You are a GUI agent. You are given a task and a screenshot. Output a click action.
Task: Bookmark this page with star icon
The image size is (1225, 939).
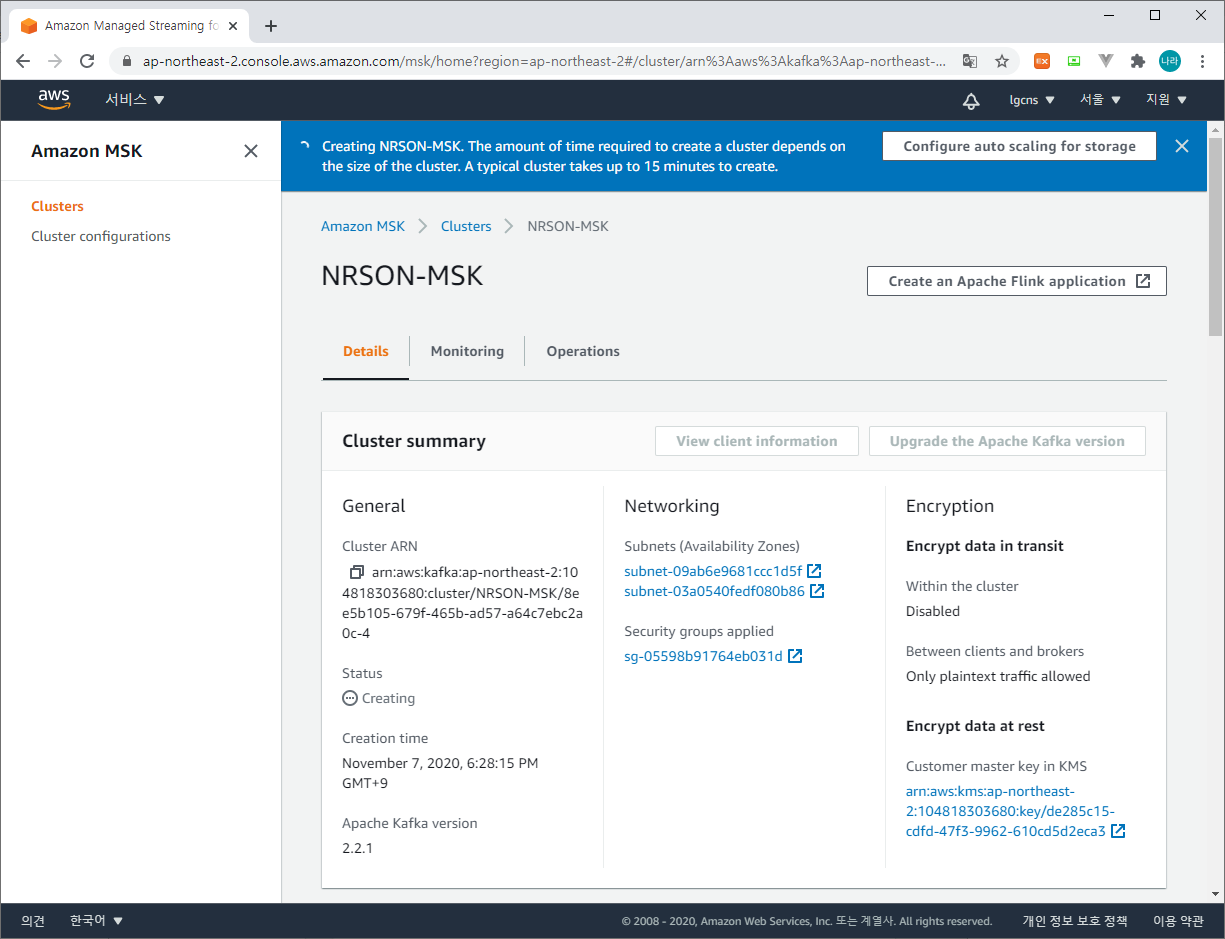coord(1001,61)
